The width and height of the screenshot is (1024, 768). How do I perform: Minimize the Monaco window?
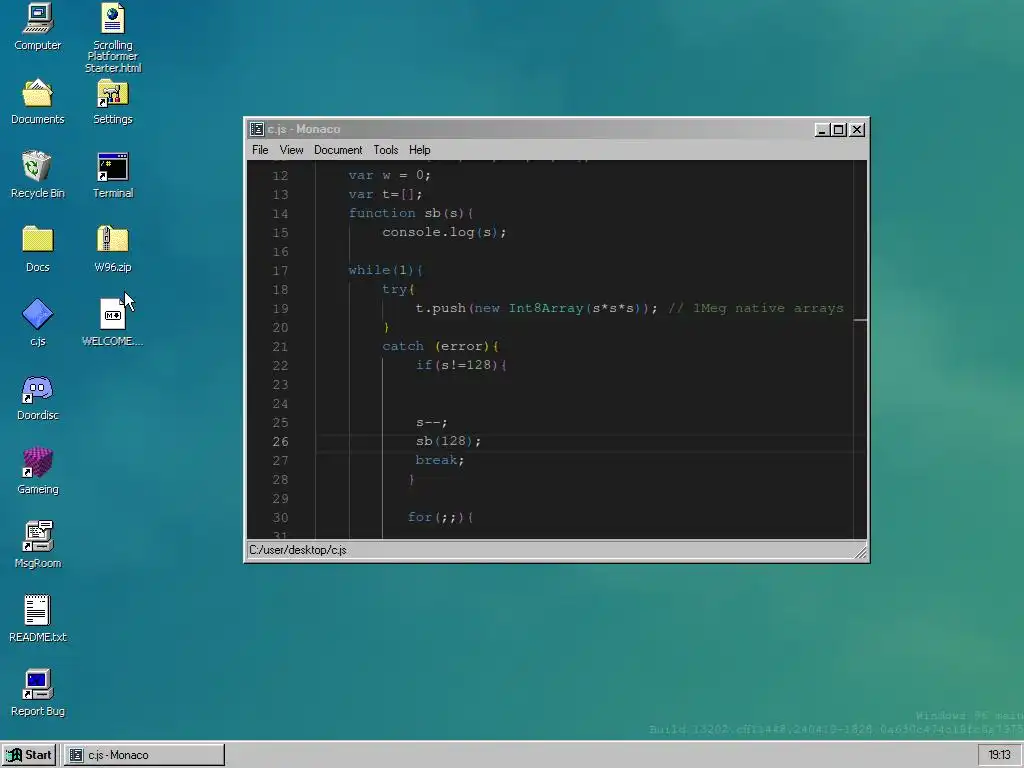[x=822, y=130]
